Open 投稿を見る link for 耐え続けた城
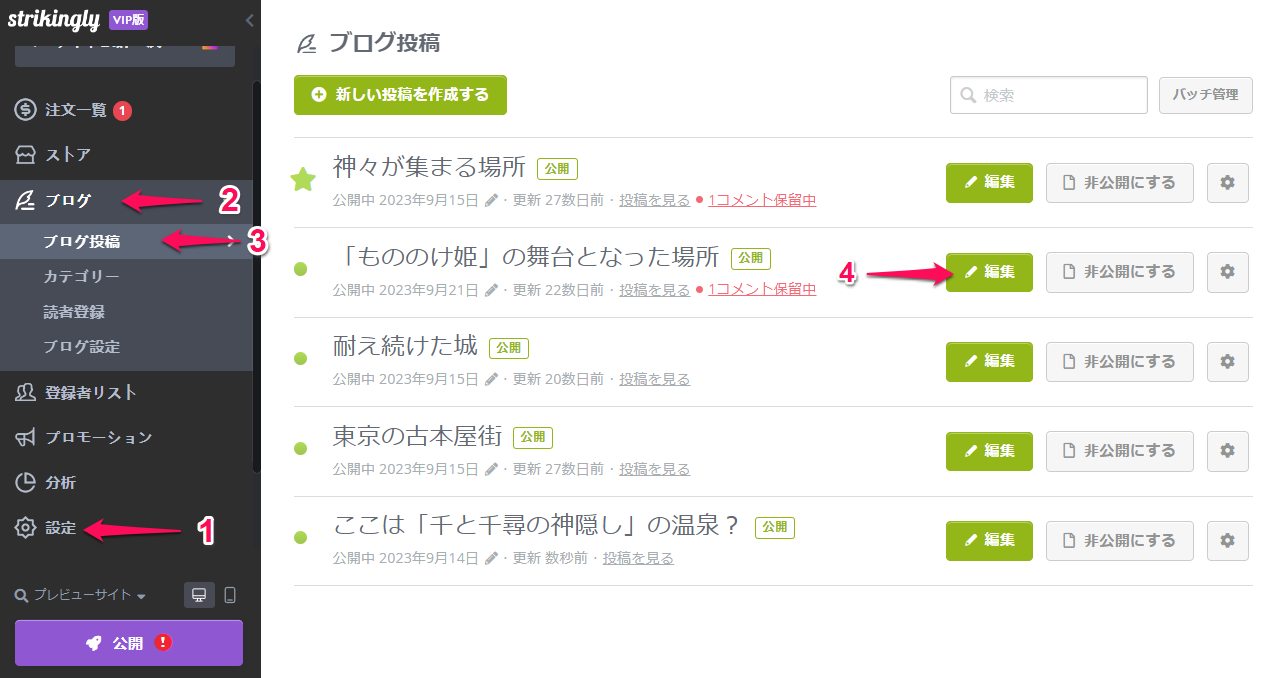 tap(654, 379)
